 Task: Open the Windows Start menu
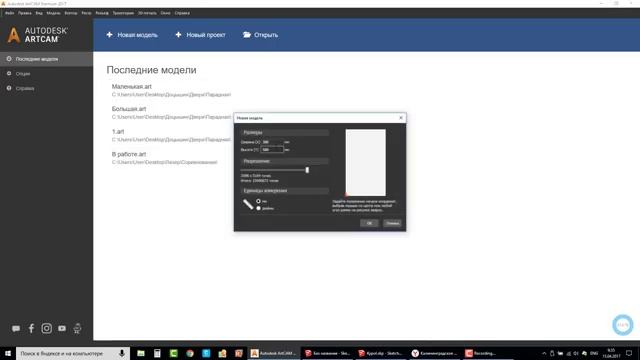(8, 353)
